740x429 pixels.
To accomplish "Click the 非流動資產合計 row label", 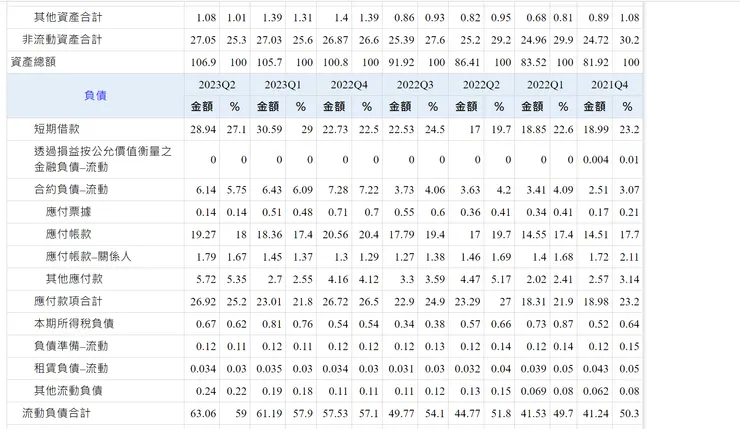I will pos(62,40).
